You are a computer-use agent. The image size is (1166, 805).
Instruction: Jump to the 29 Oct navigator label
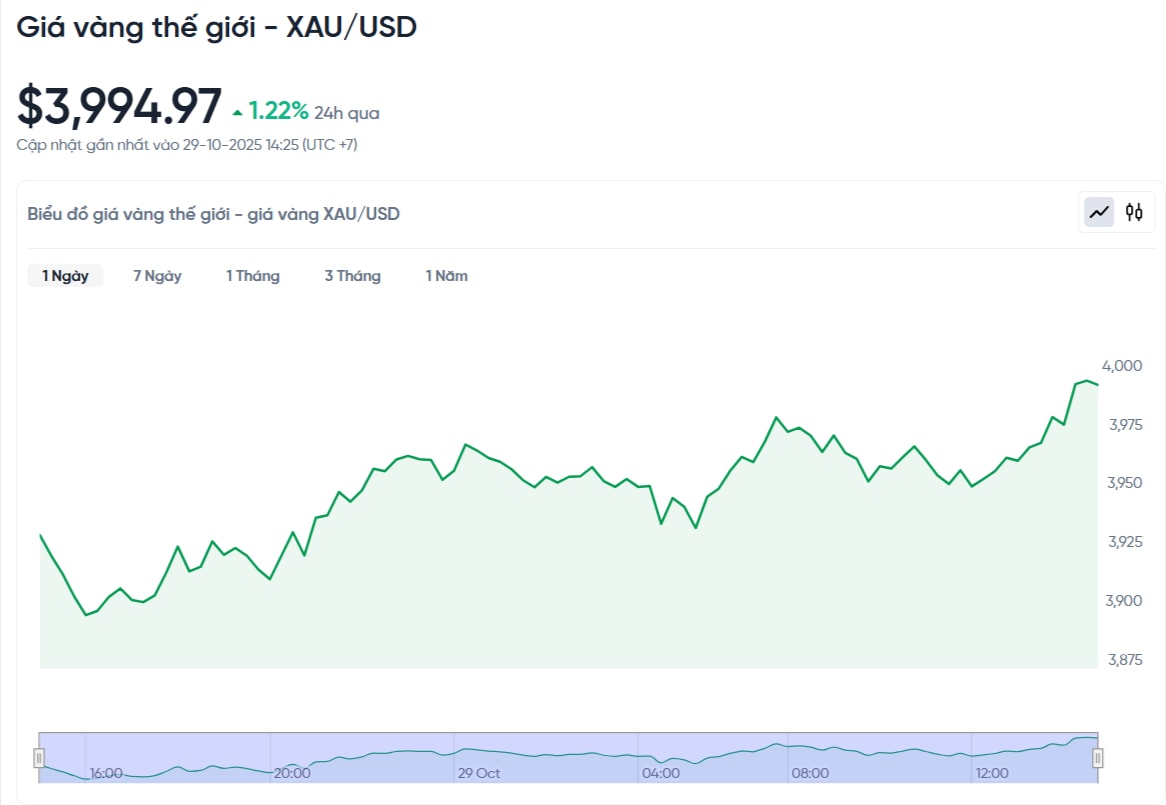coord(479,773)
